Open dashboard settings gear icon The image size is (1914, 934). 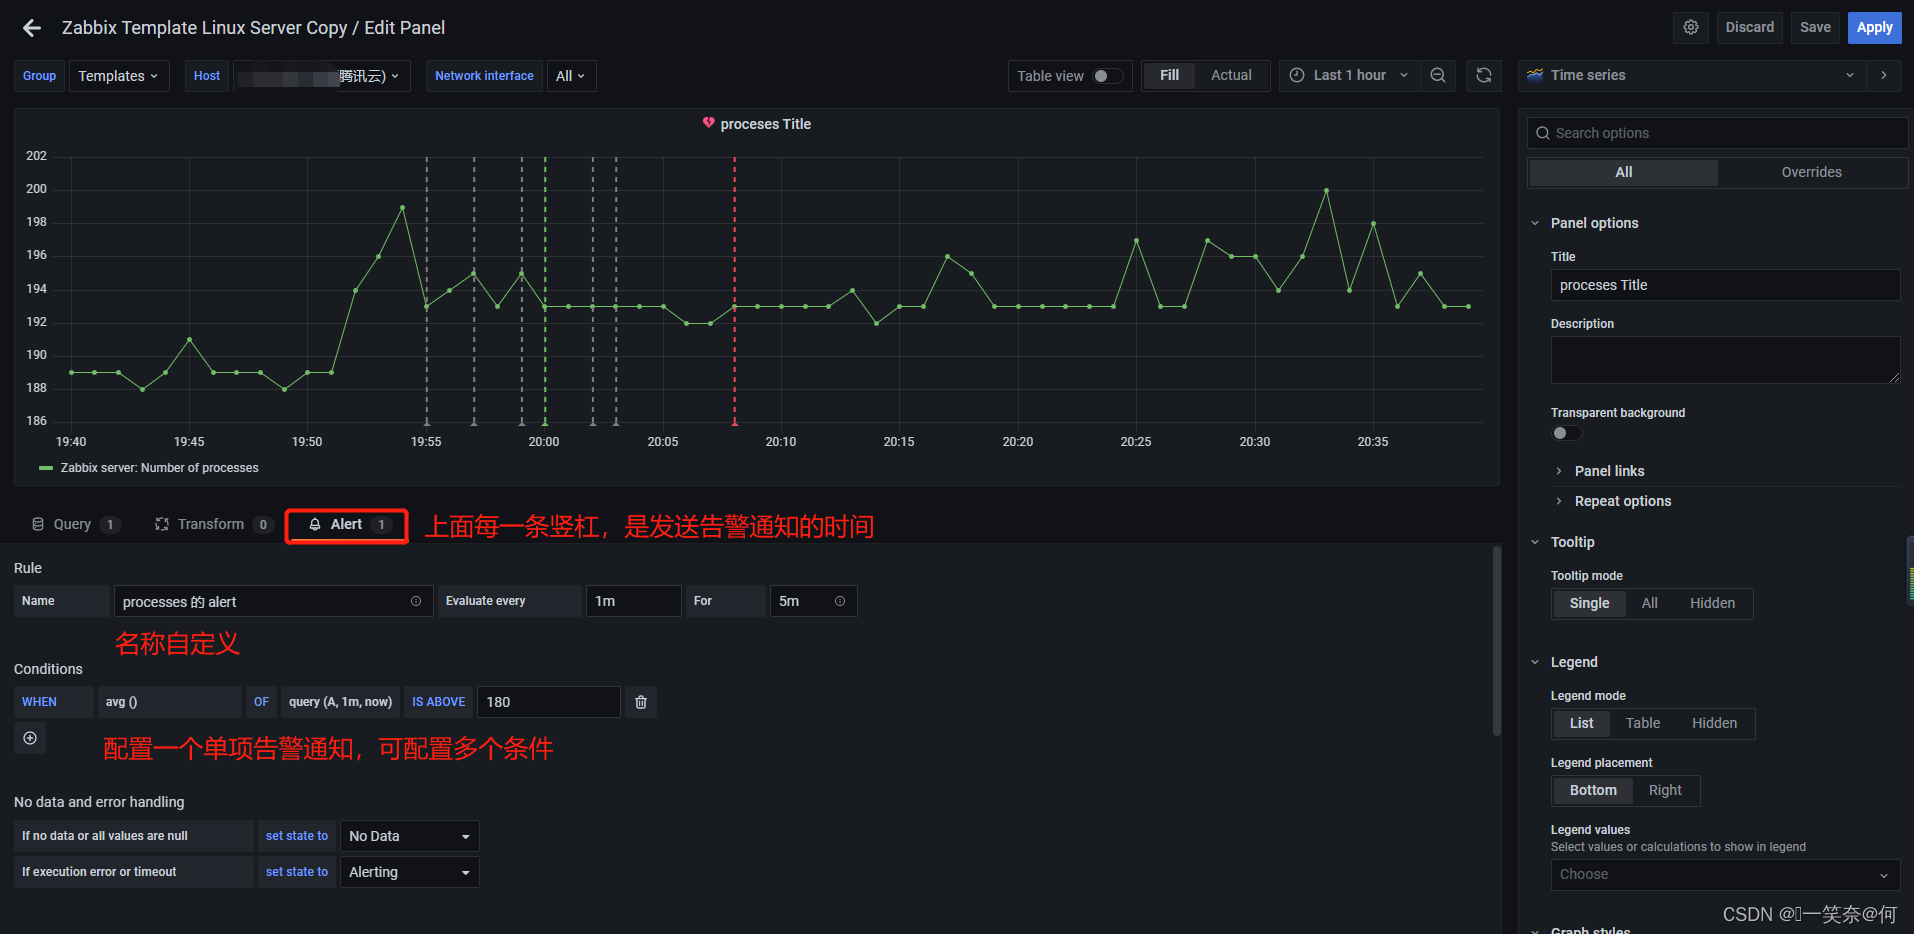(1691, 28)
